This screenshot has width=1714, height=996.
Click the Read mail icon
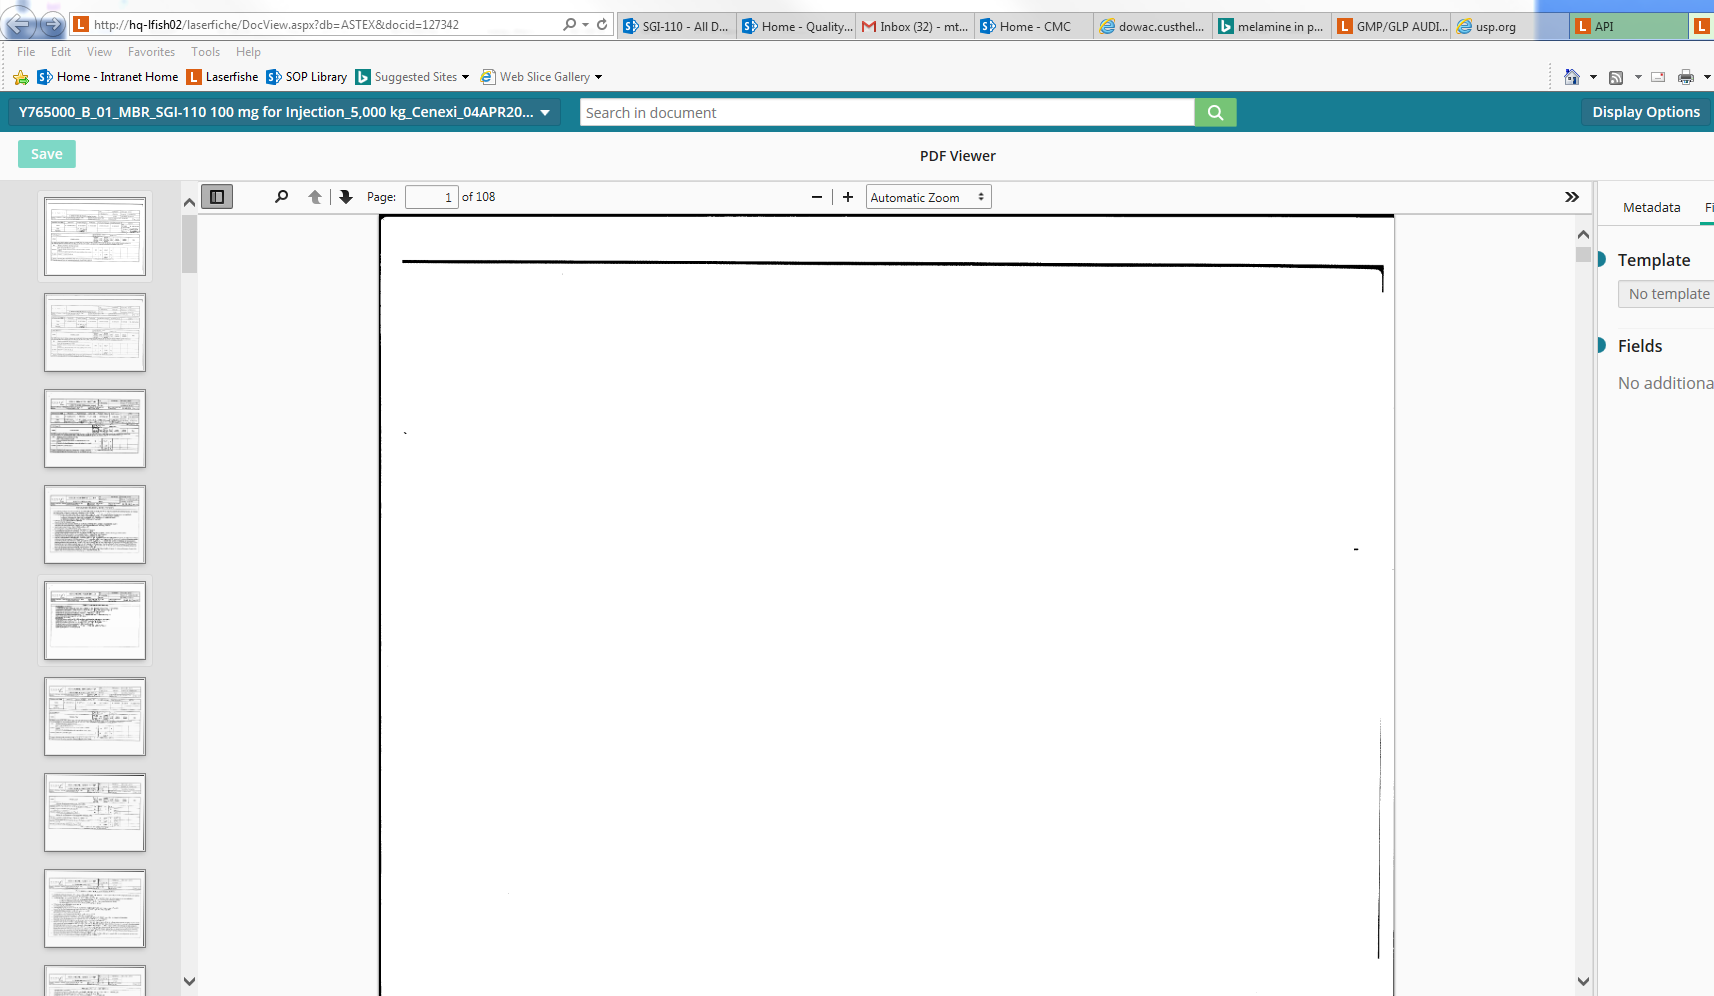[1658, 77]
